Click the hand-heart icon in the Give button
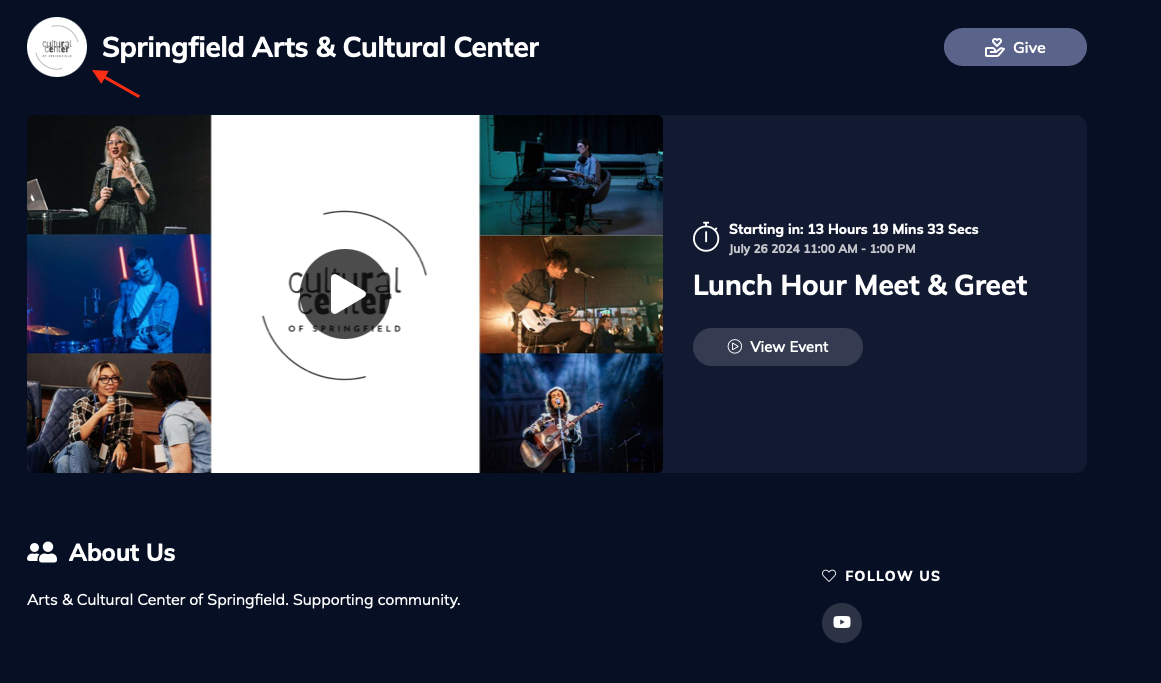 point(994,47)
